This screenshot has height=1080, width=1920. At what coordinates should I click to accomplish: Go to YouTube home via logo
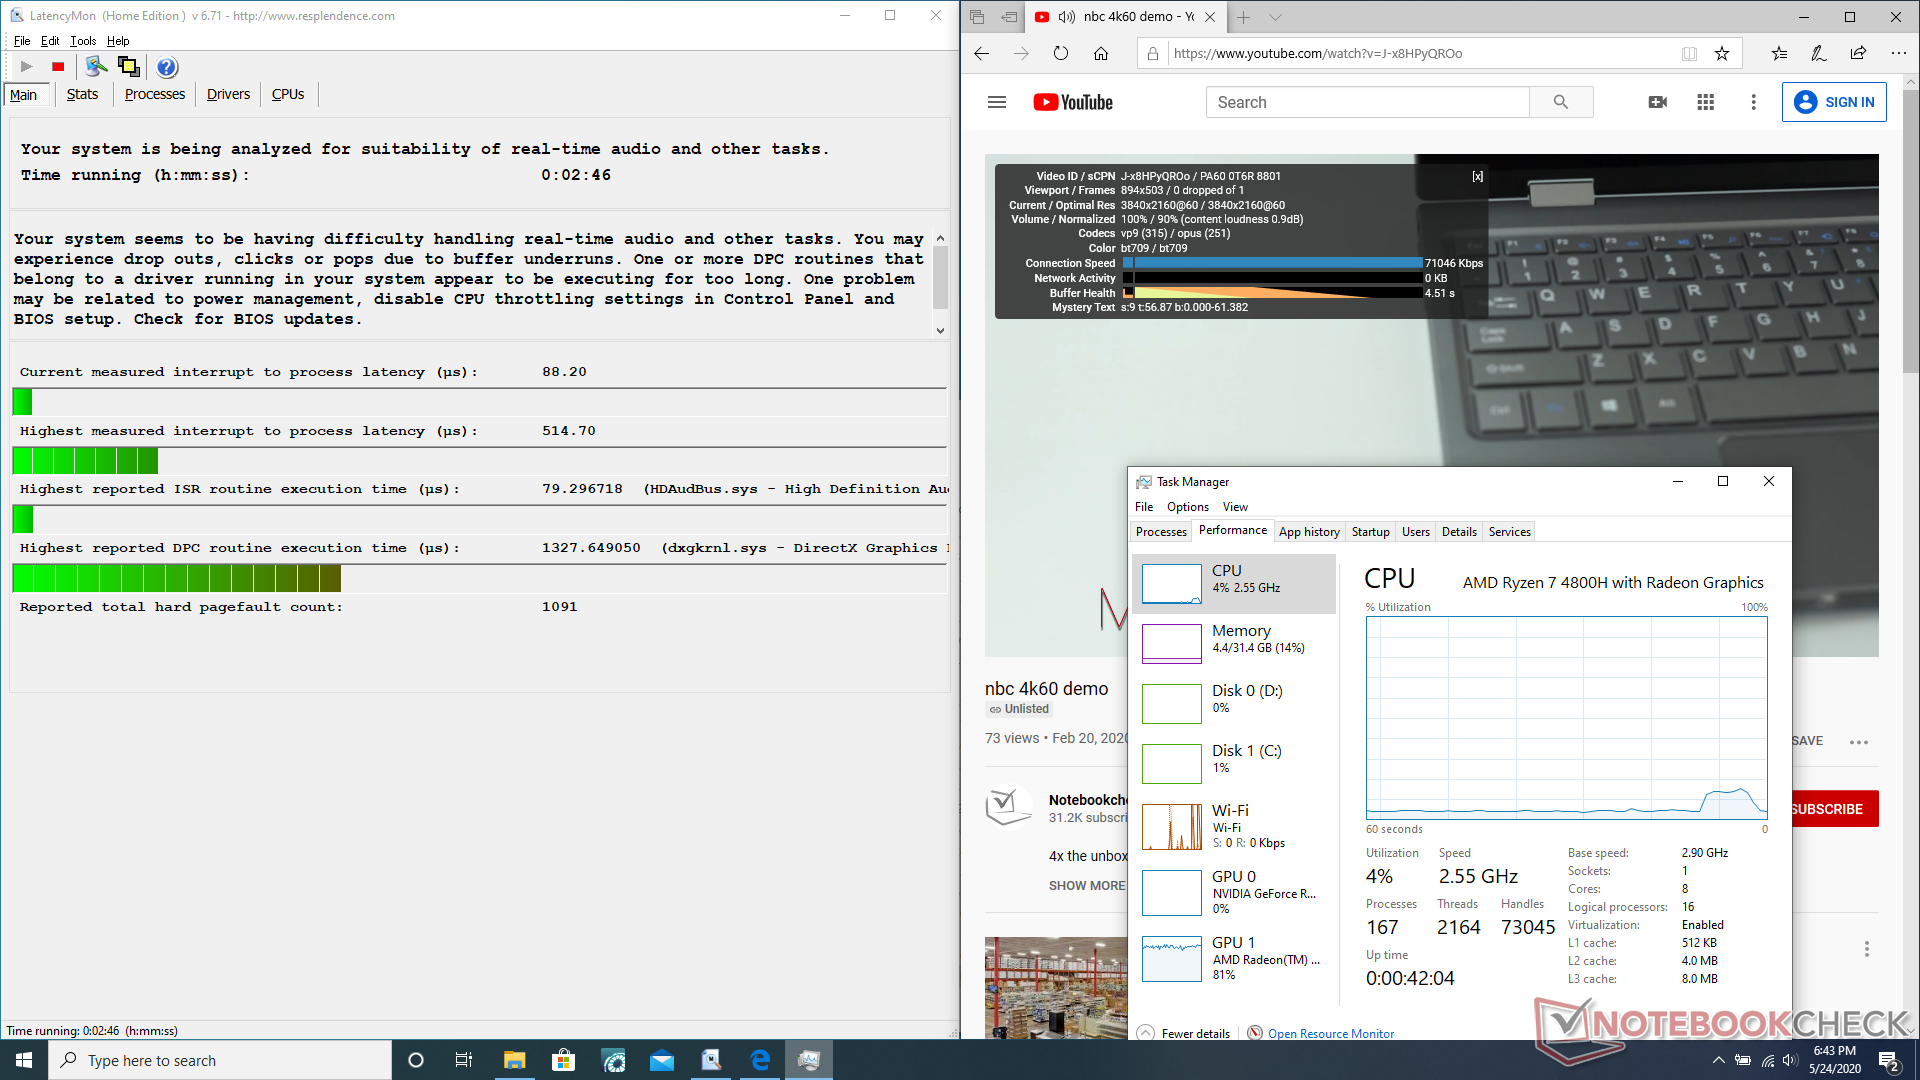pyautogui.click(x=1073, y=102)
